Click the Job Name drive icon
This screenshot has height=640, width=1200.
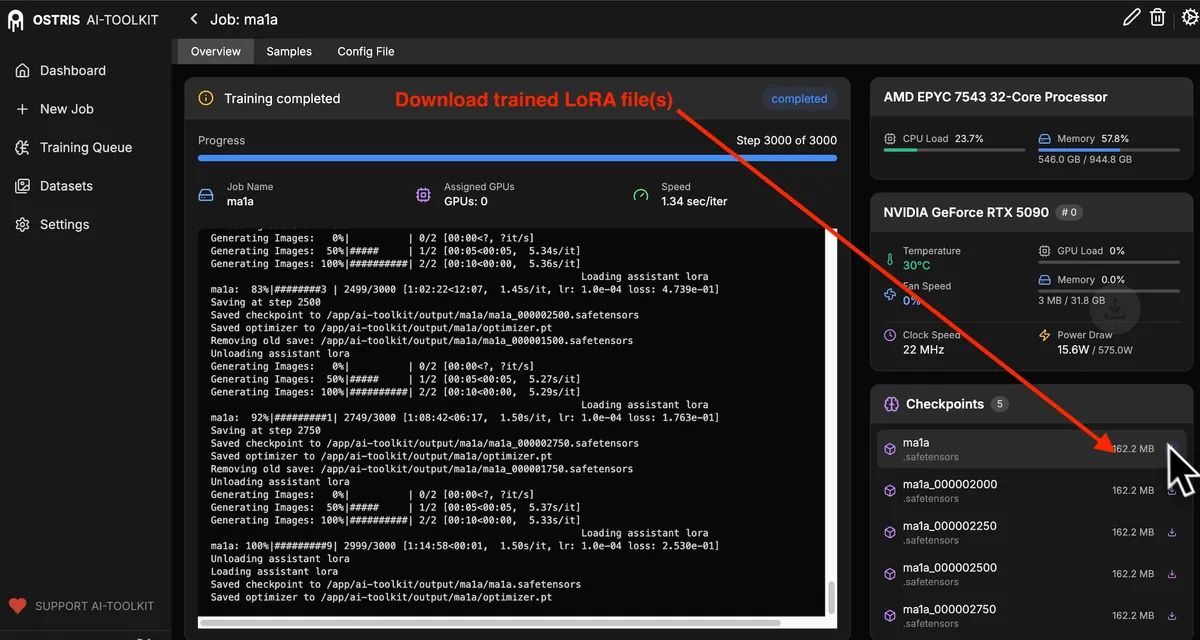(x=206, y=194)
